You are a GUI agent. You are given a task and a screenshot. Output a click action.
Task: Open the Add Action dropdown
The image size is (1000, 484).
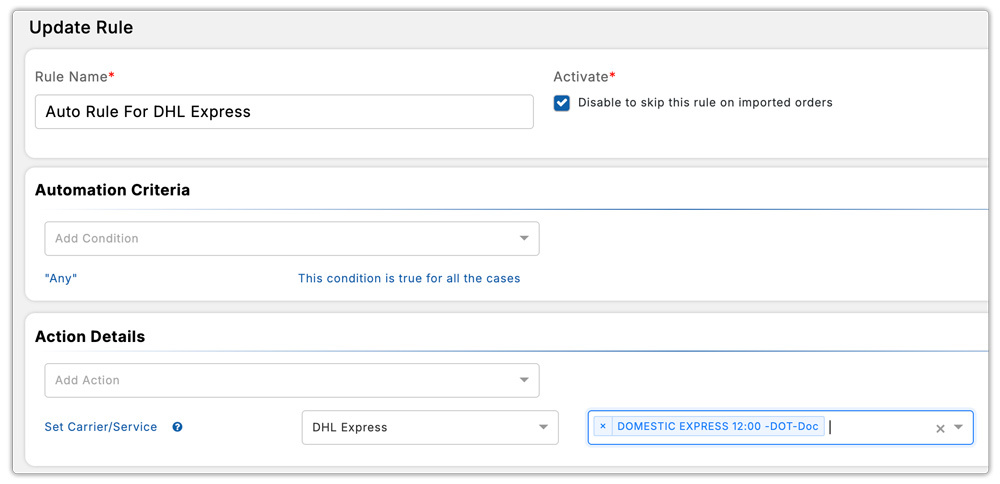(x=292, y=380)
